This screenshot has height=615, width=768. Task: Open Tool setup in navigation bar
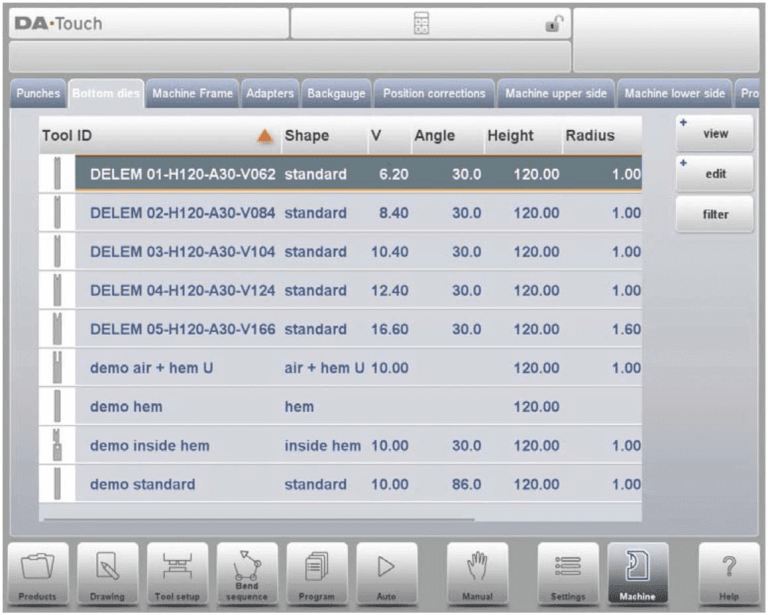click(x=177, y=574)
